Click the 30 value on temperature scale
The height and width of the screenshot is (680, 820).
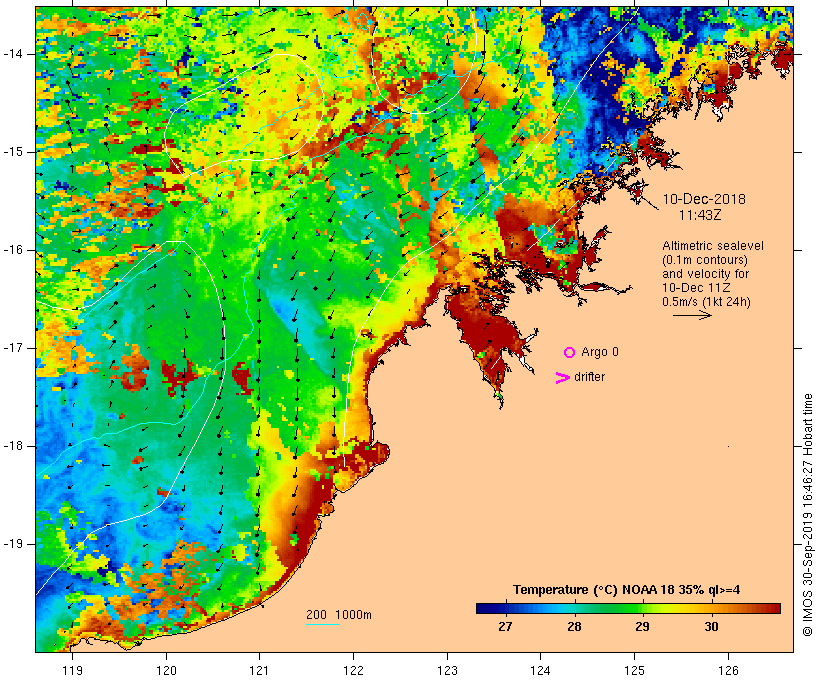[x=711, y=627]
